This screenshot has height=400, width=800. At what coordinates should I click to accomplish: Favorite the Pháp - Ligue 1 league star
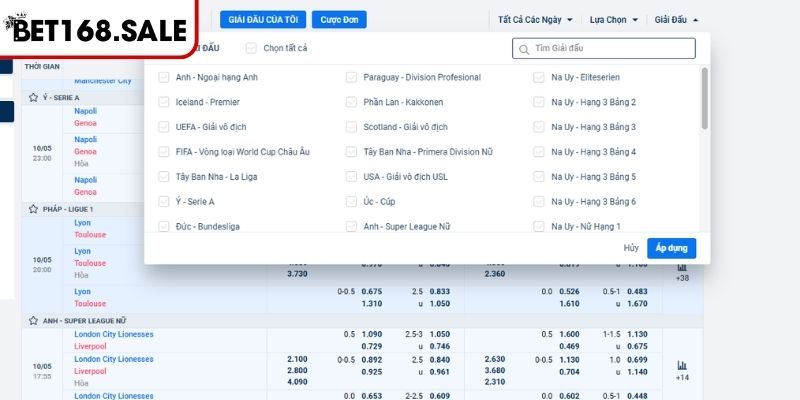tap(33, 209)
